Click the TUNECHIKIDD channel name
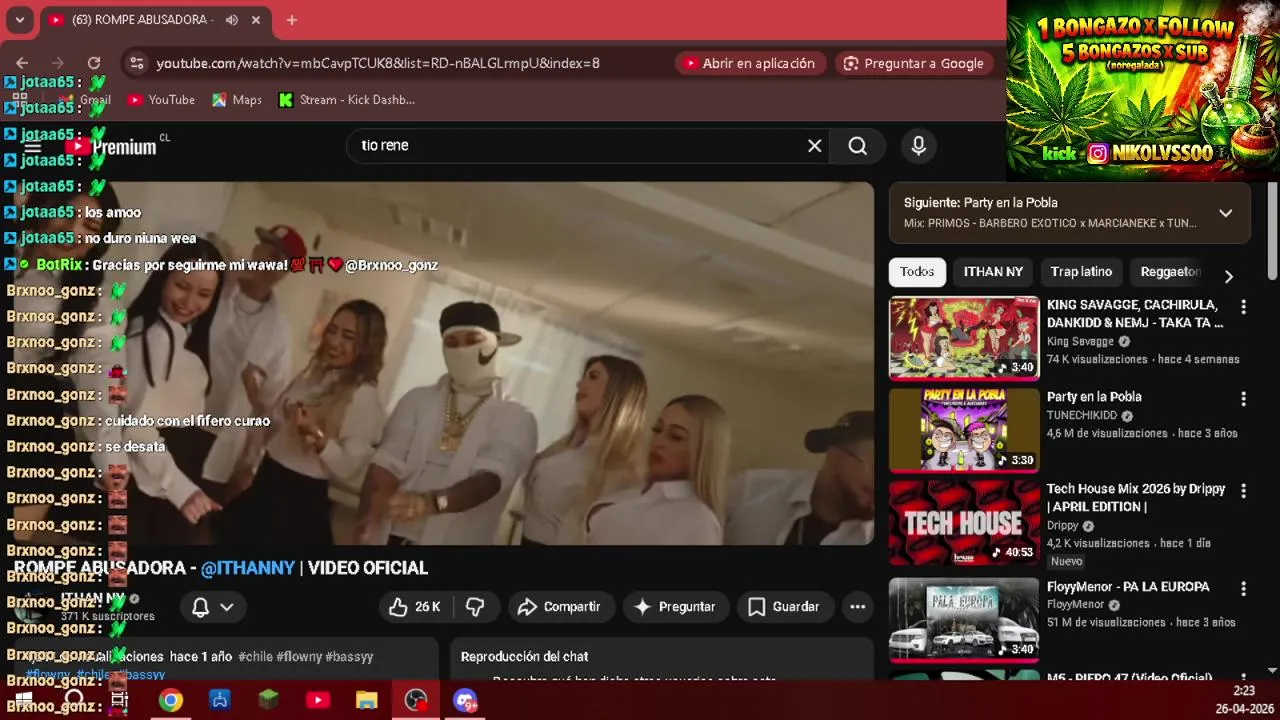Viewport: 1280px width, 720px height. coord(1082,416)
